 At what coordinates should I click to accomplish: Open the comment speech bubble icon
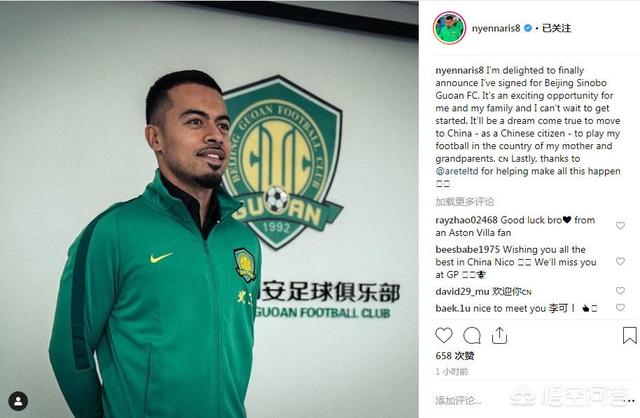pyautogui.click(x=472, y=336)
